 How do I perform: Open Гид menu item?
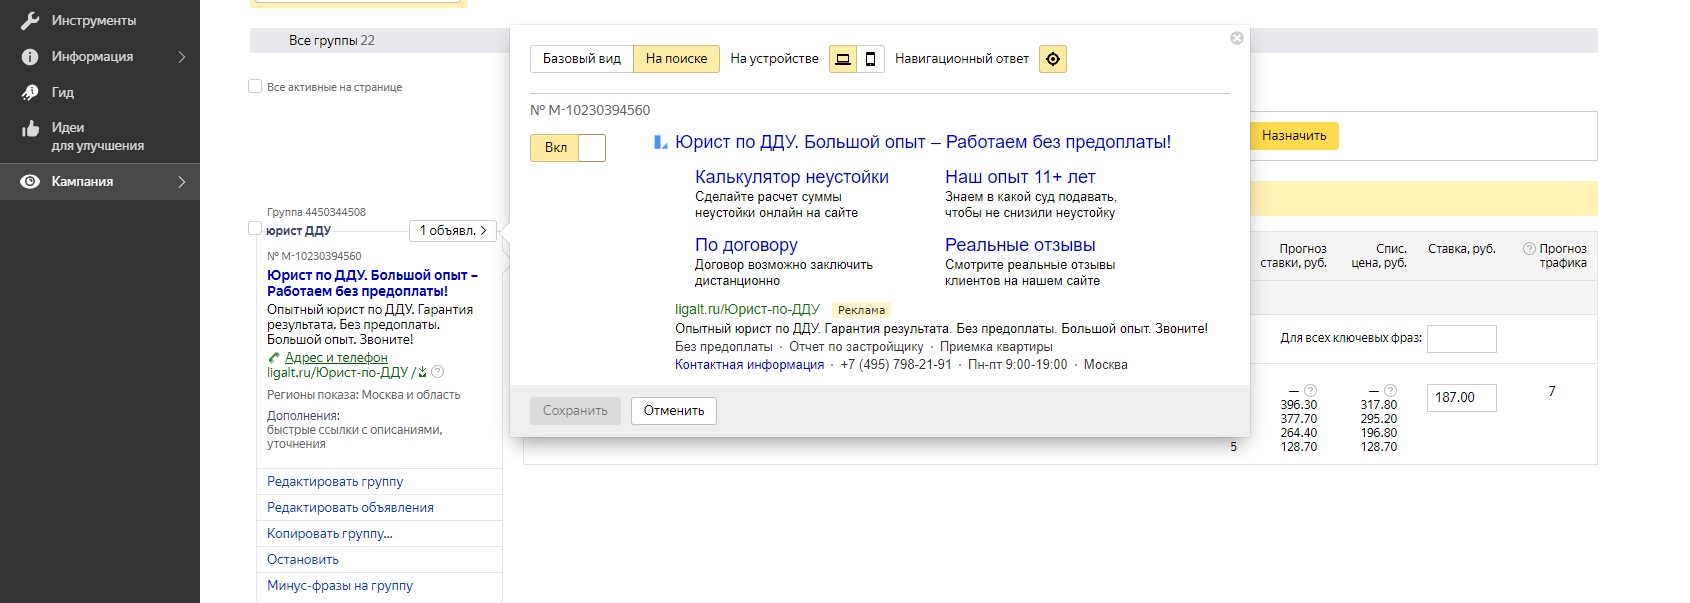63,92
